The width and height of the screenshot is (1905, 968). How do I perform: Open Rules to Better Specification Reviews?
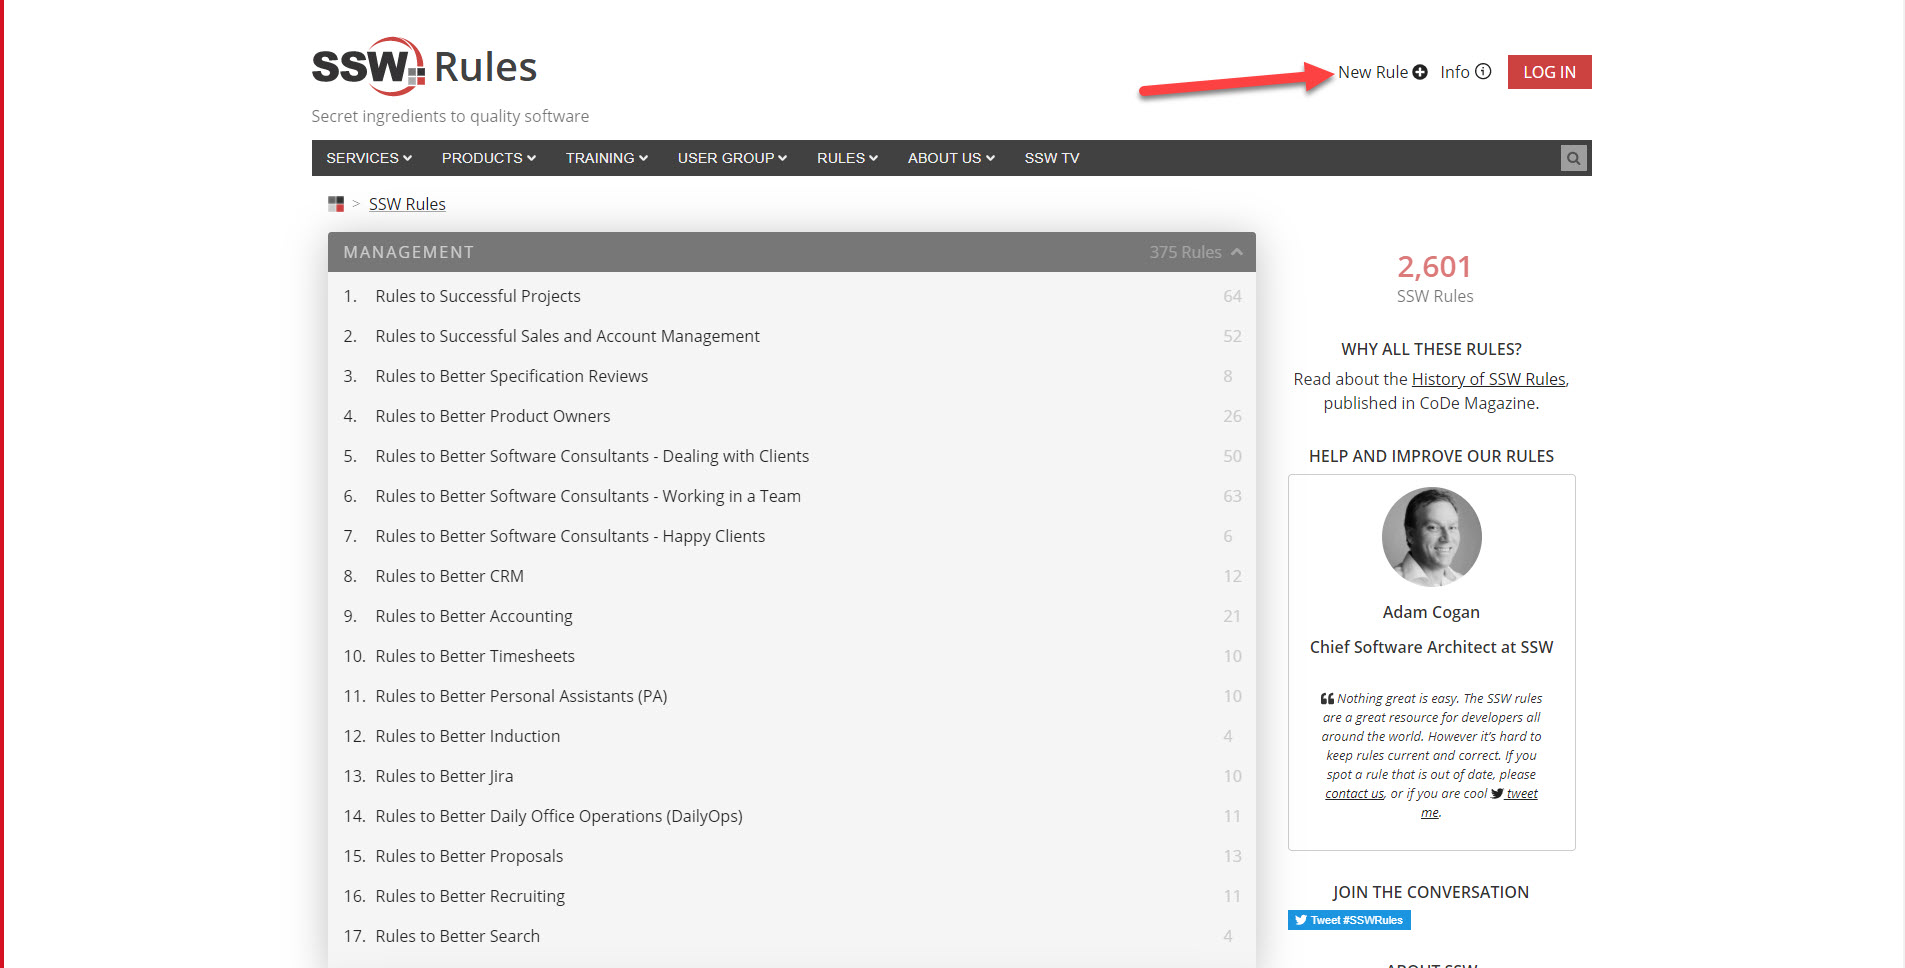(x=512, y=376)
